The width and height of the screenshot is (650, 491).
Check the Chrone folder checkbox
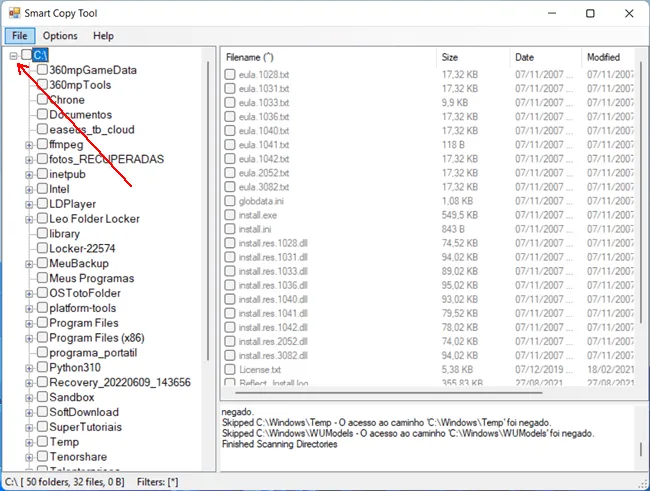pyautogui.click(x=42, y=99)
